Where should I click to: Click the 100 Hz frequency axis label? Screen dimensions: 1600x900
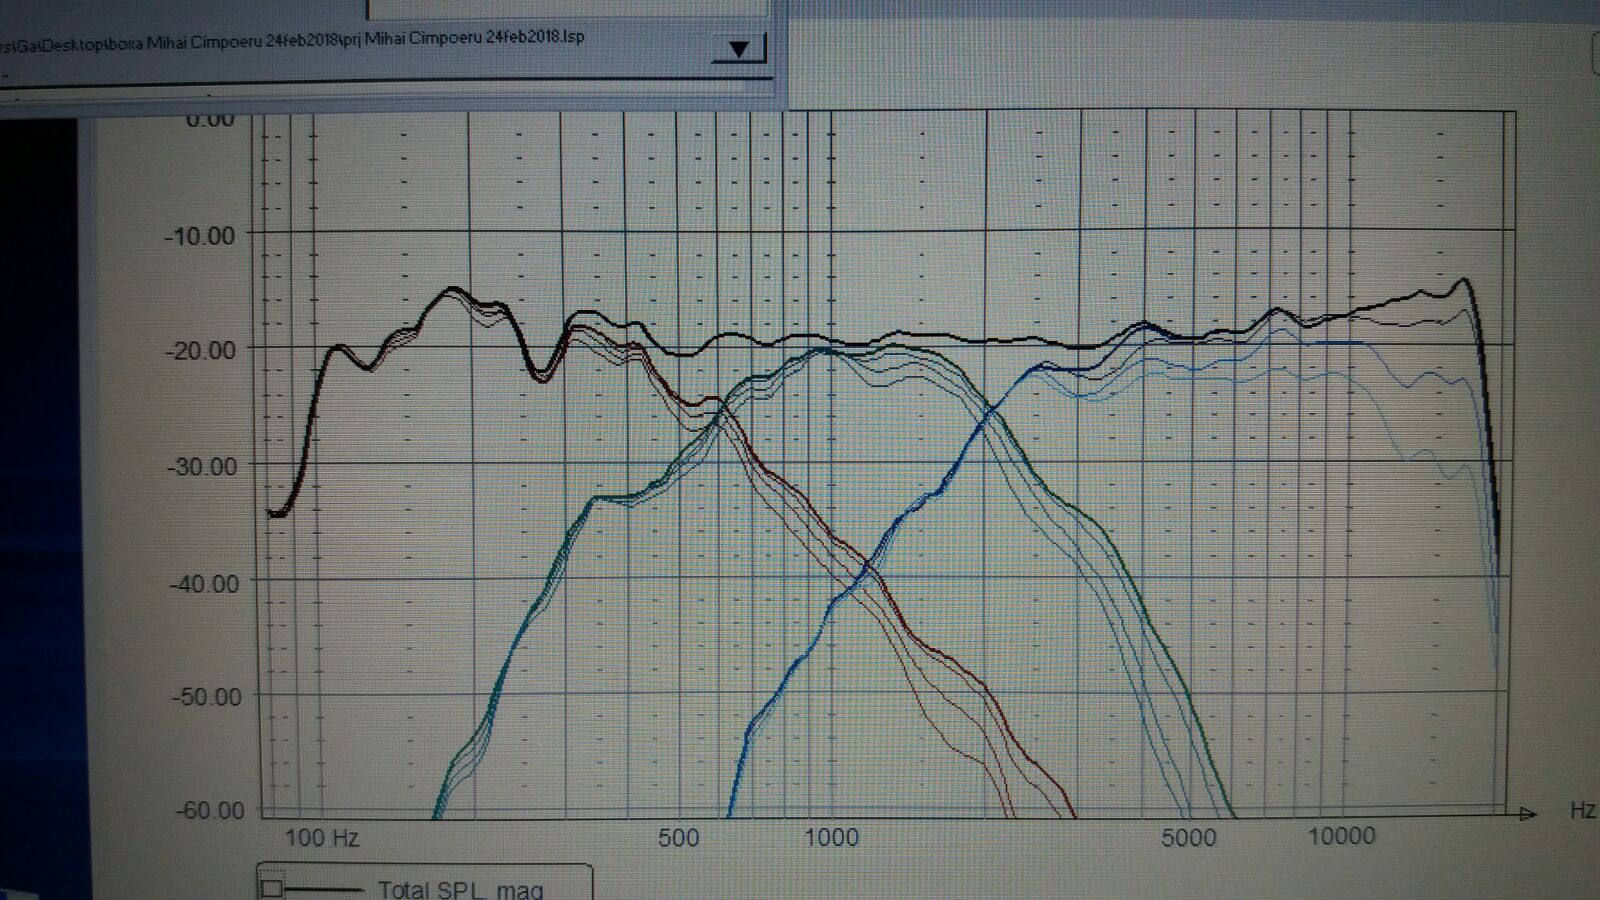(x=322, y=837)
